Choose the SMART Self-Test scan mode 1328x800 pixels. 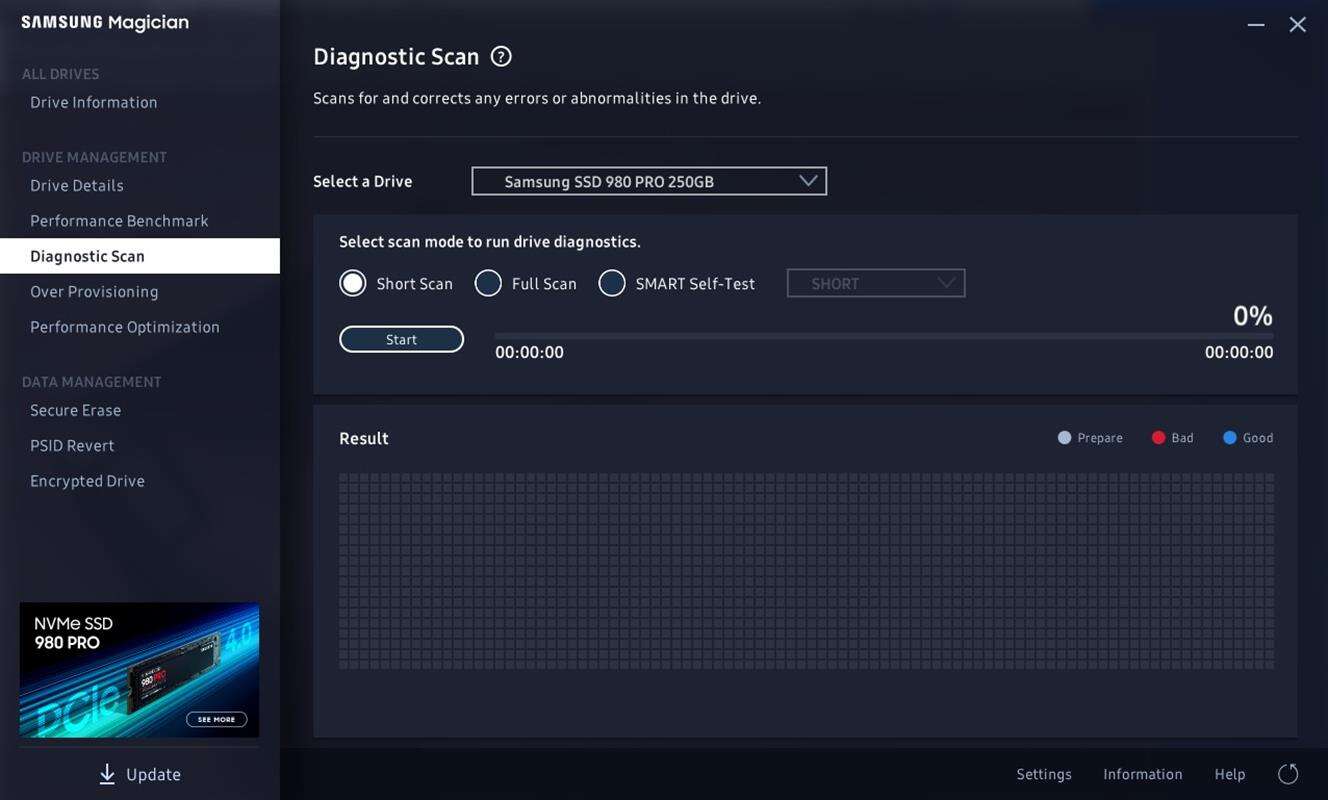(x=612, y=284)
